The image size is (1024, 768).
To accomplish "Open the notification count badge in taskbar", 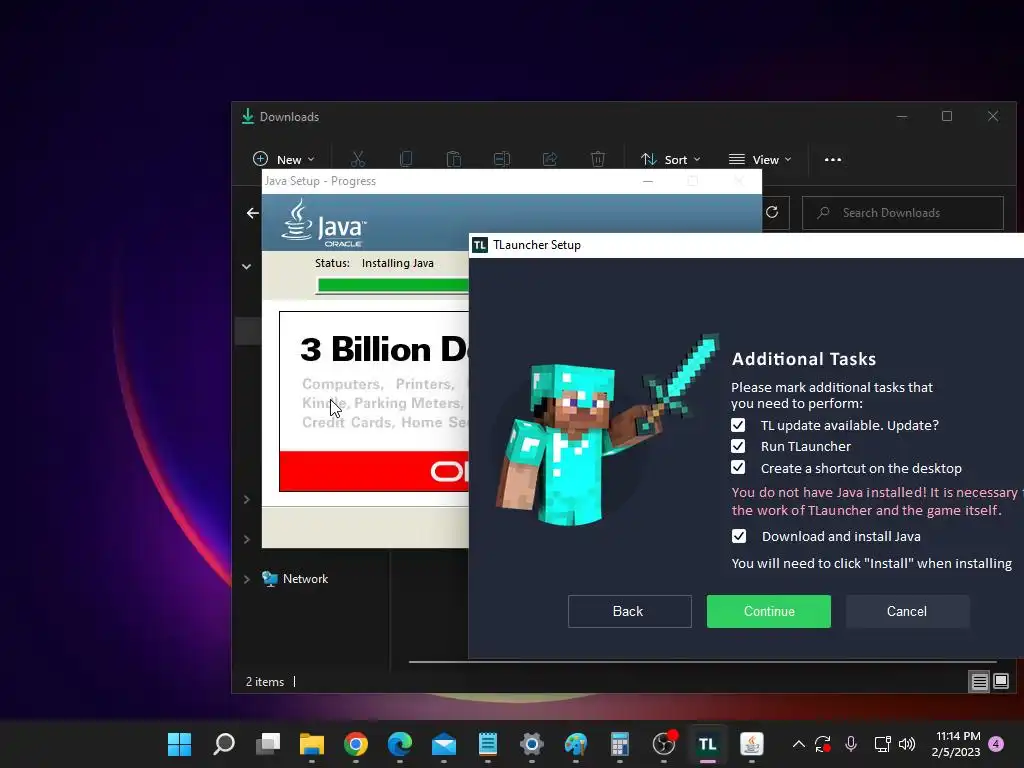I will pyautogui.click(x=997, y=744).
